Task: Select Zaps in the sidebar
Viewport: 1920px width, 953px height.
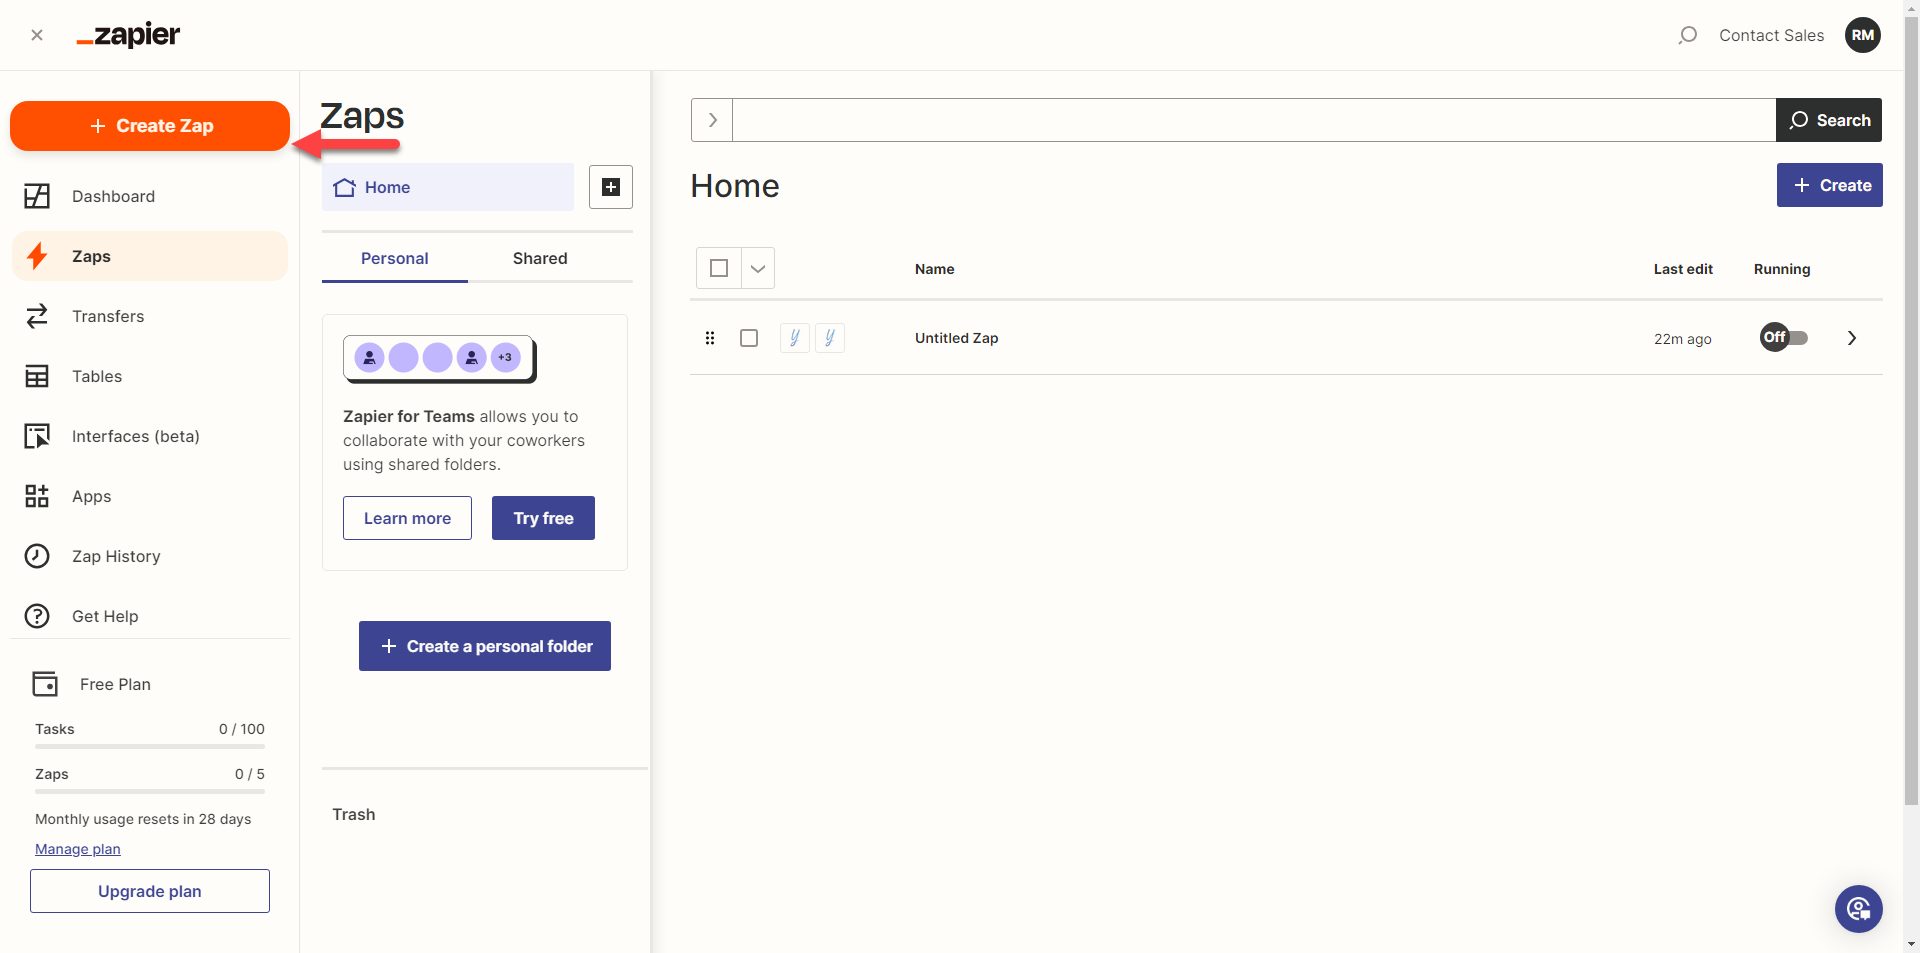Action: [x=150, y=256]
